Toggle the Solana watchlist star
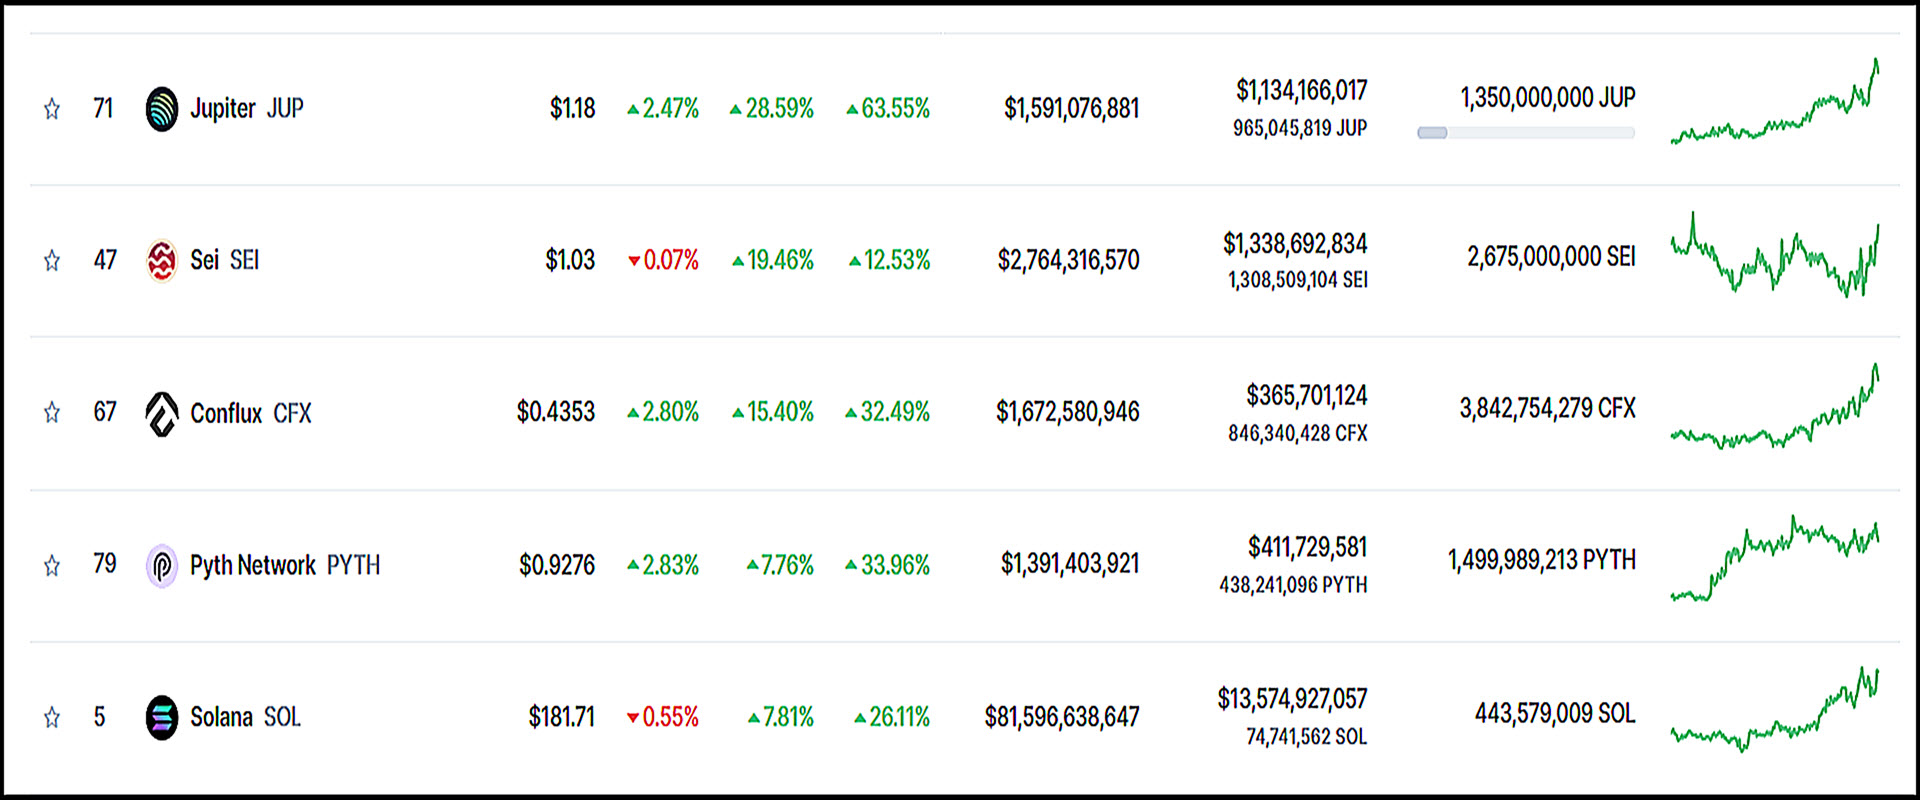 [52, 717]
